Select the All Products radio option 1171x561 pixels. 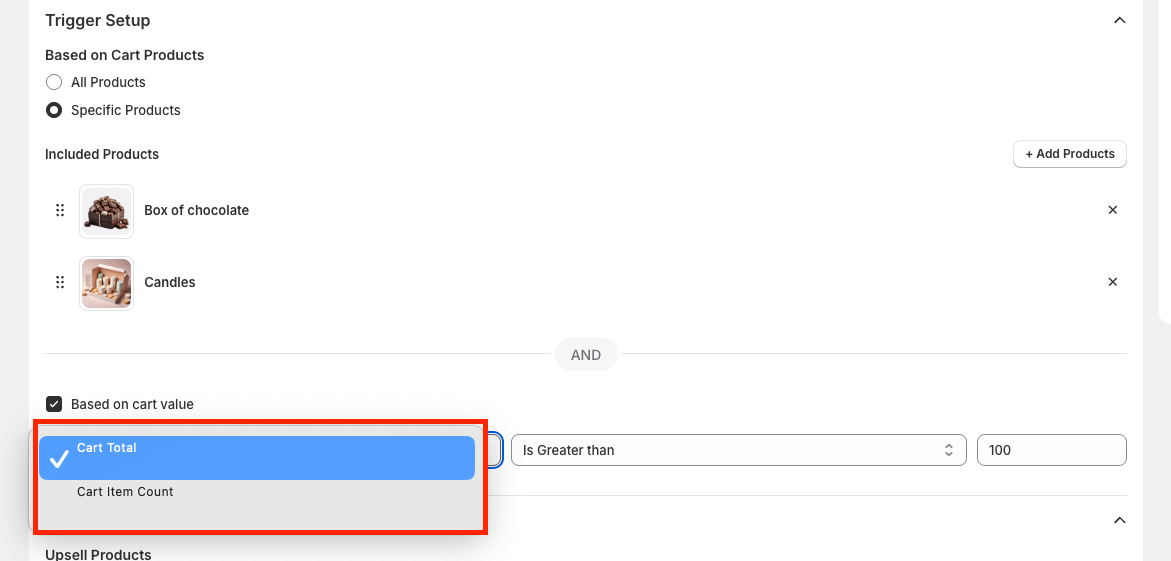pyautogui.click(x=54, y=82)
